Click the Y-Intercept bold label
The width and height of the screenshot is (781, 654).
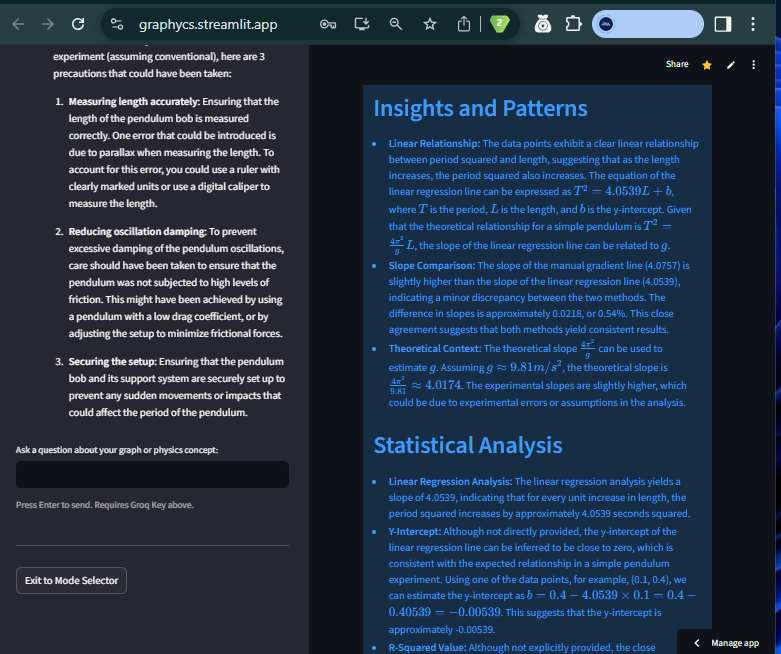(415, 531)
